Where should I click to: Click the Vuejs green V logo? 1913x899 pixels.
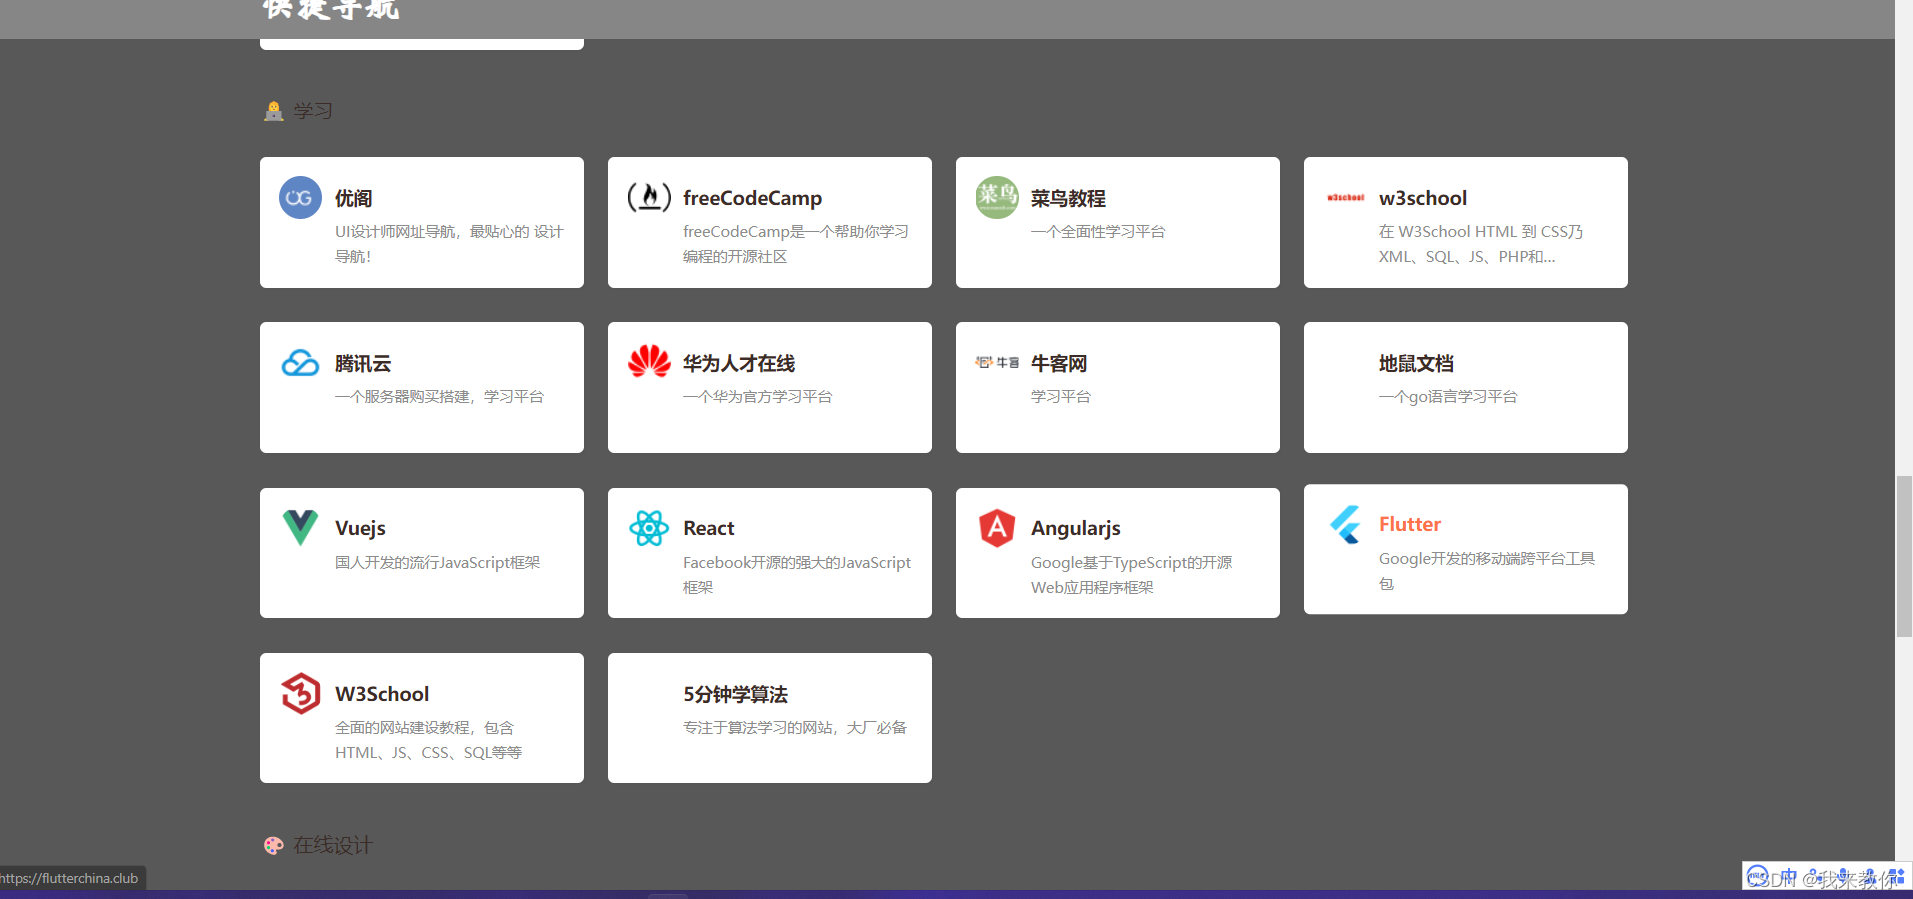tap(300, 527)
